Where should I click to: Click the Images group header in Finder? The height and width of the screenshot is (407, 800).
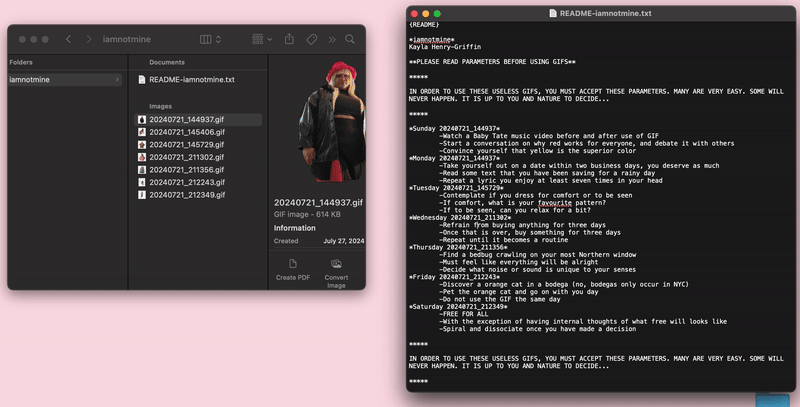click(x=160, y=106)
